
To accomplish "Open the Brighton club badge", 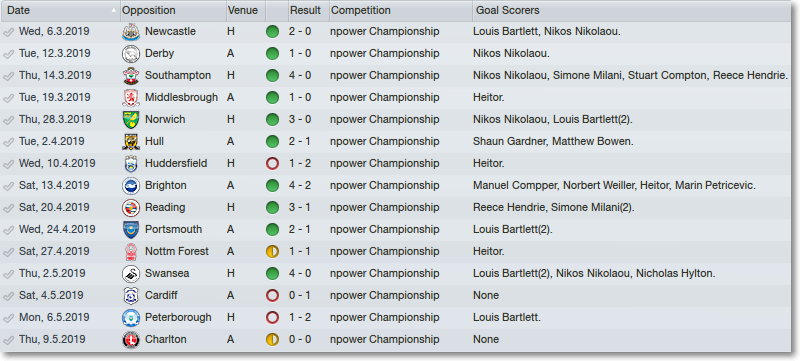I will [131, 186].
